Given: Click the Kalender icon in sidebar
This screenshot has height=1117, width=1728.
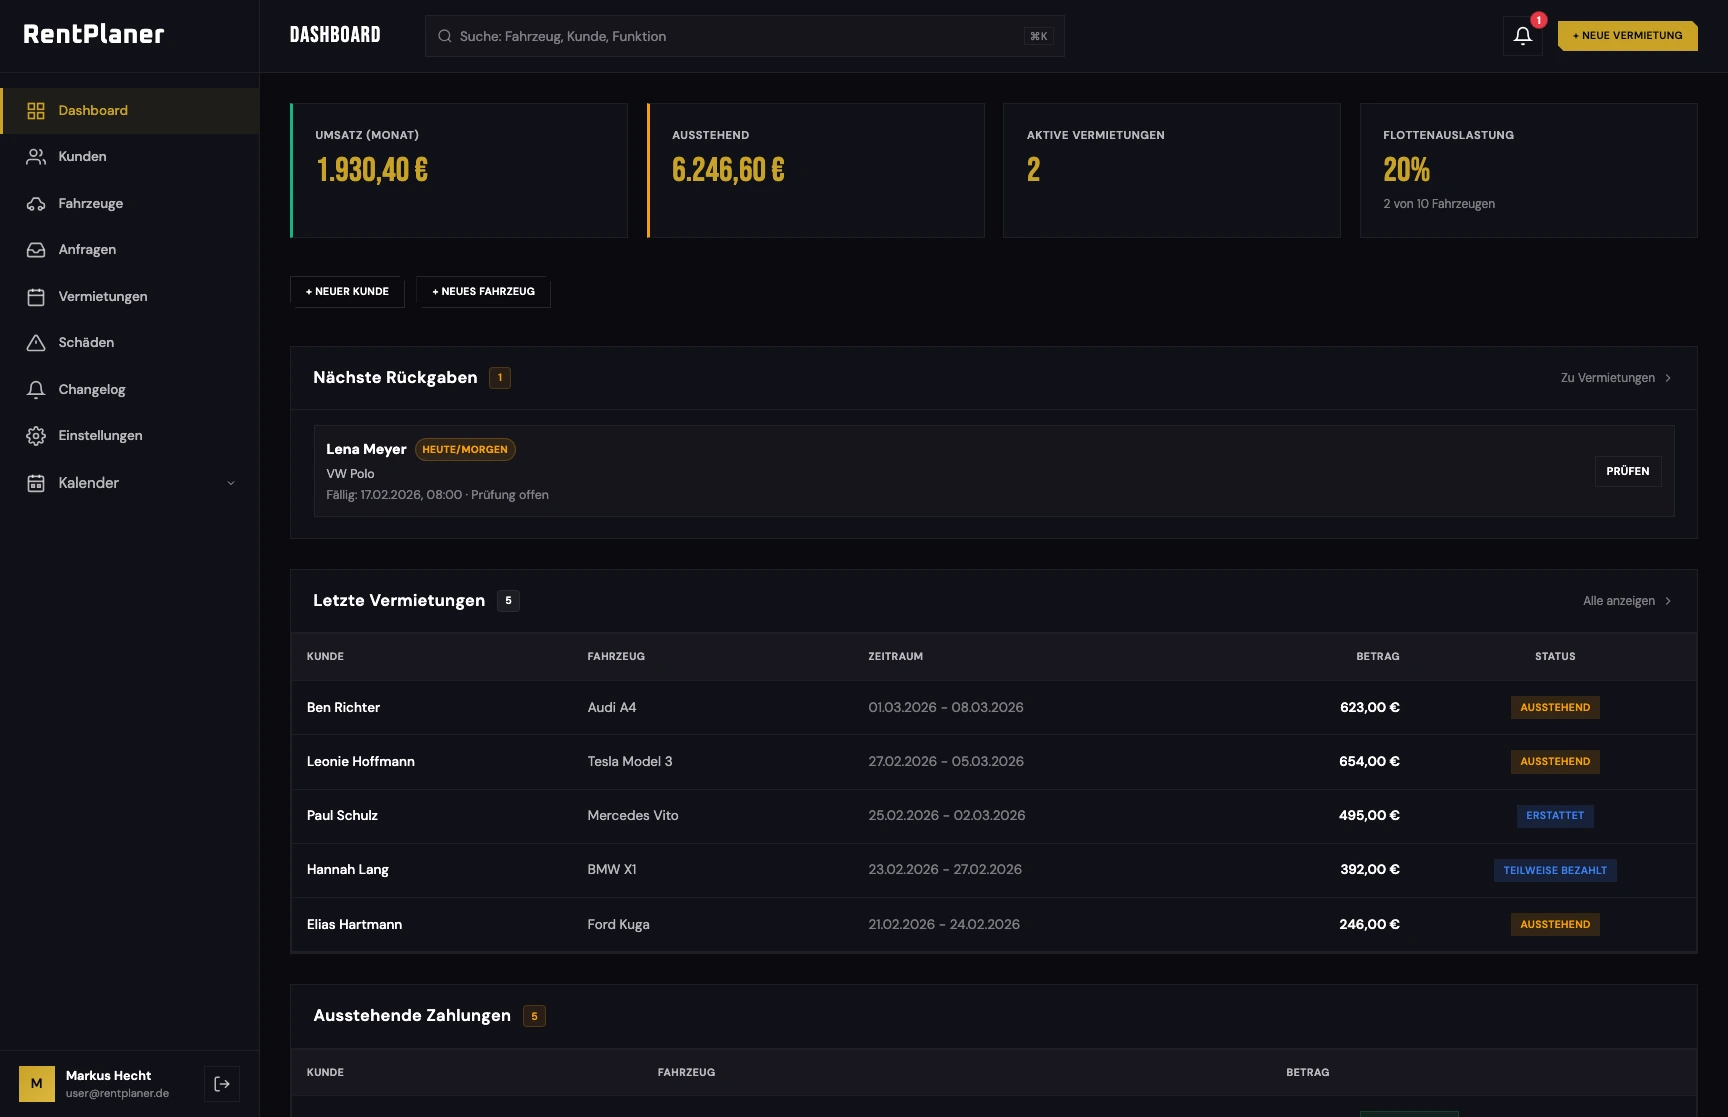Looking at the screenshot, I should point(36,482).
